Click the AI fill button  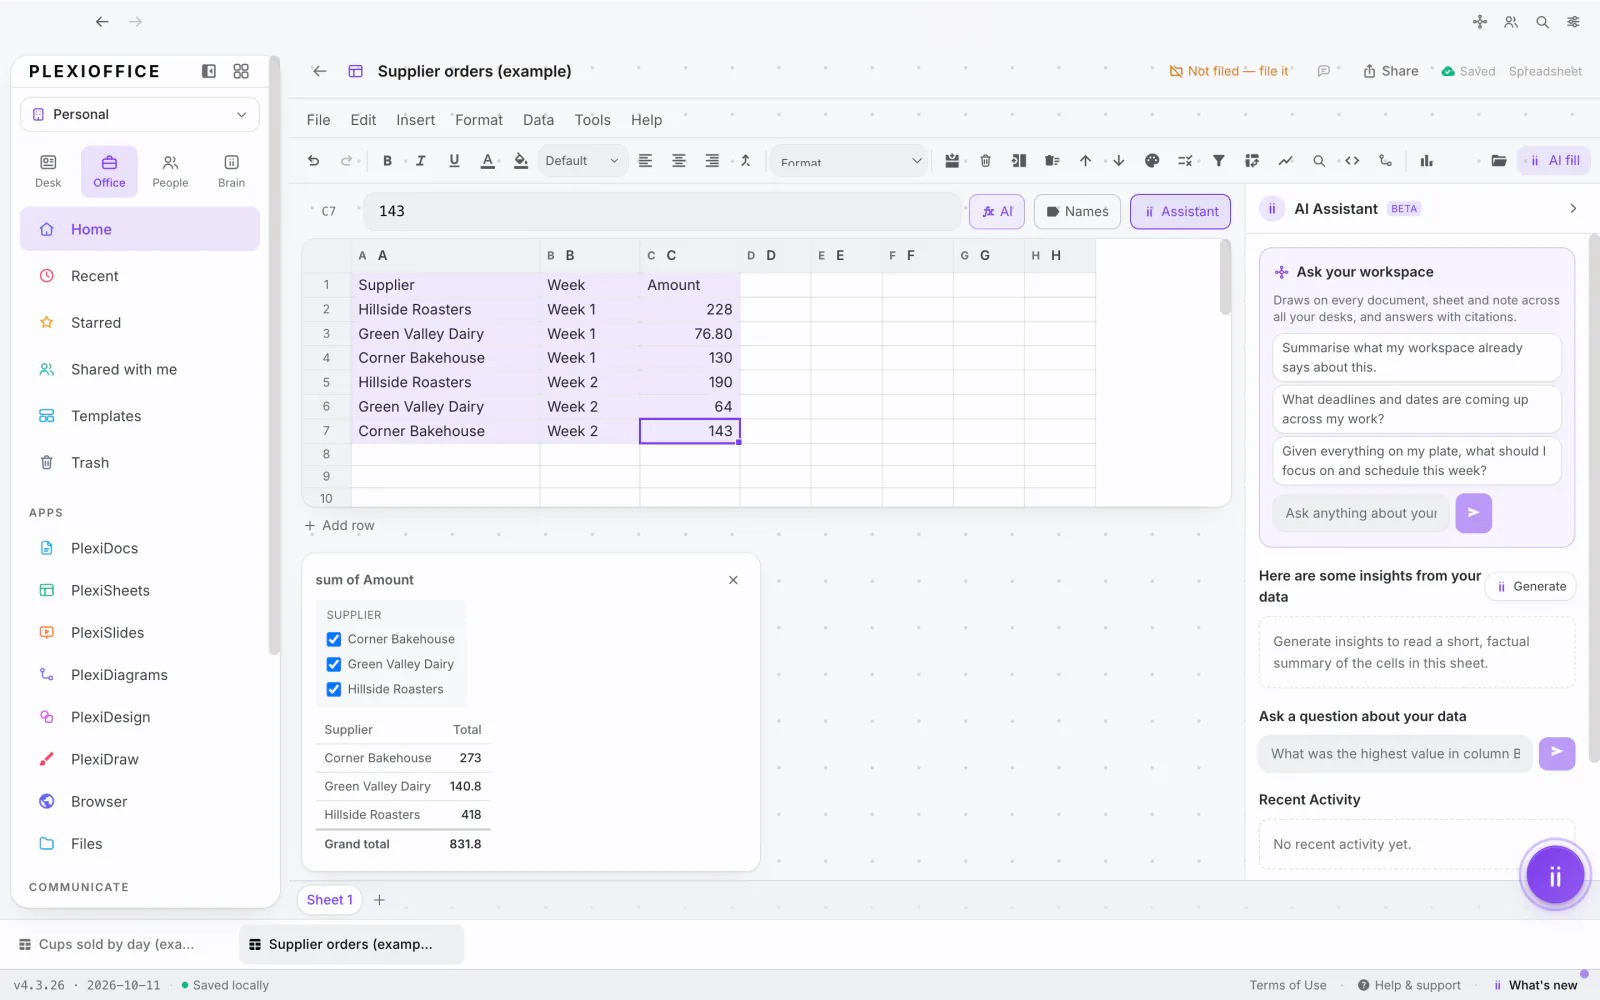(1555, 161)
